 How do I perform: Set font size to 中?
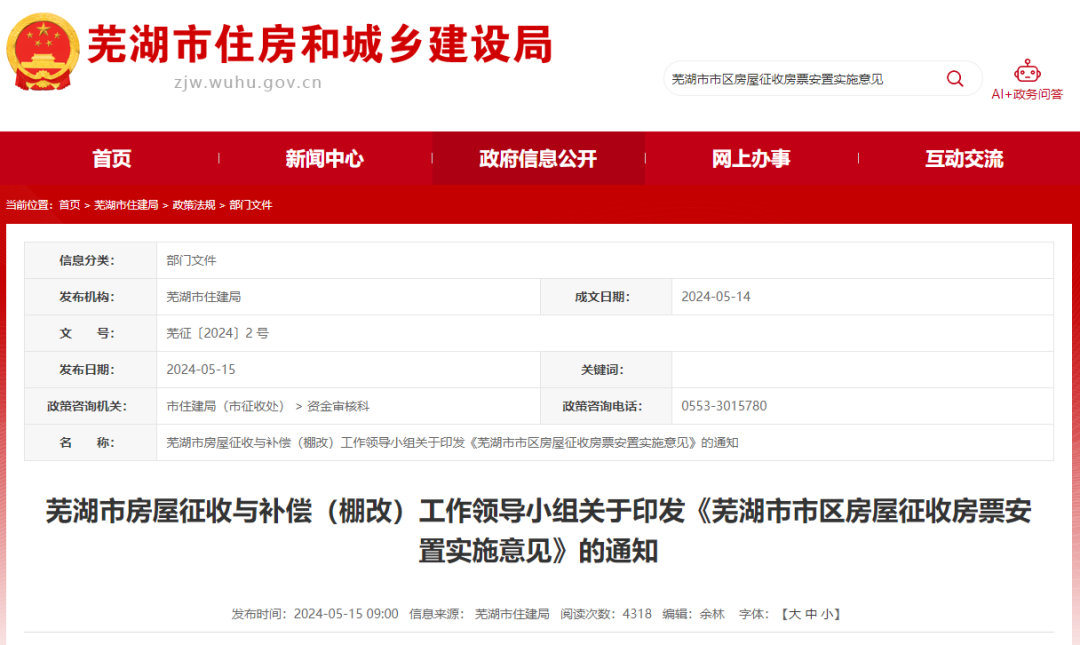tap(811, 614)
